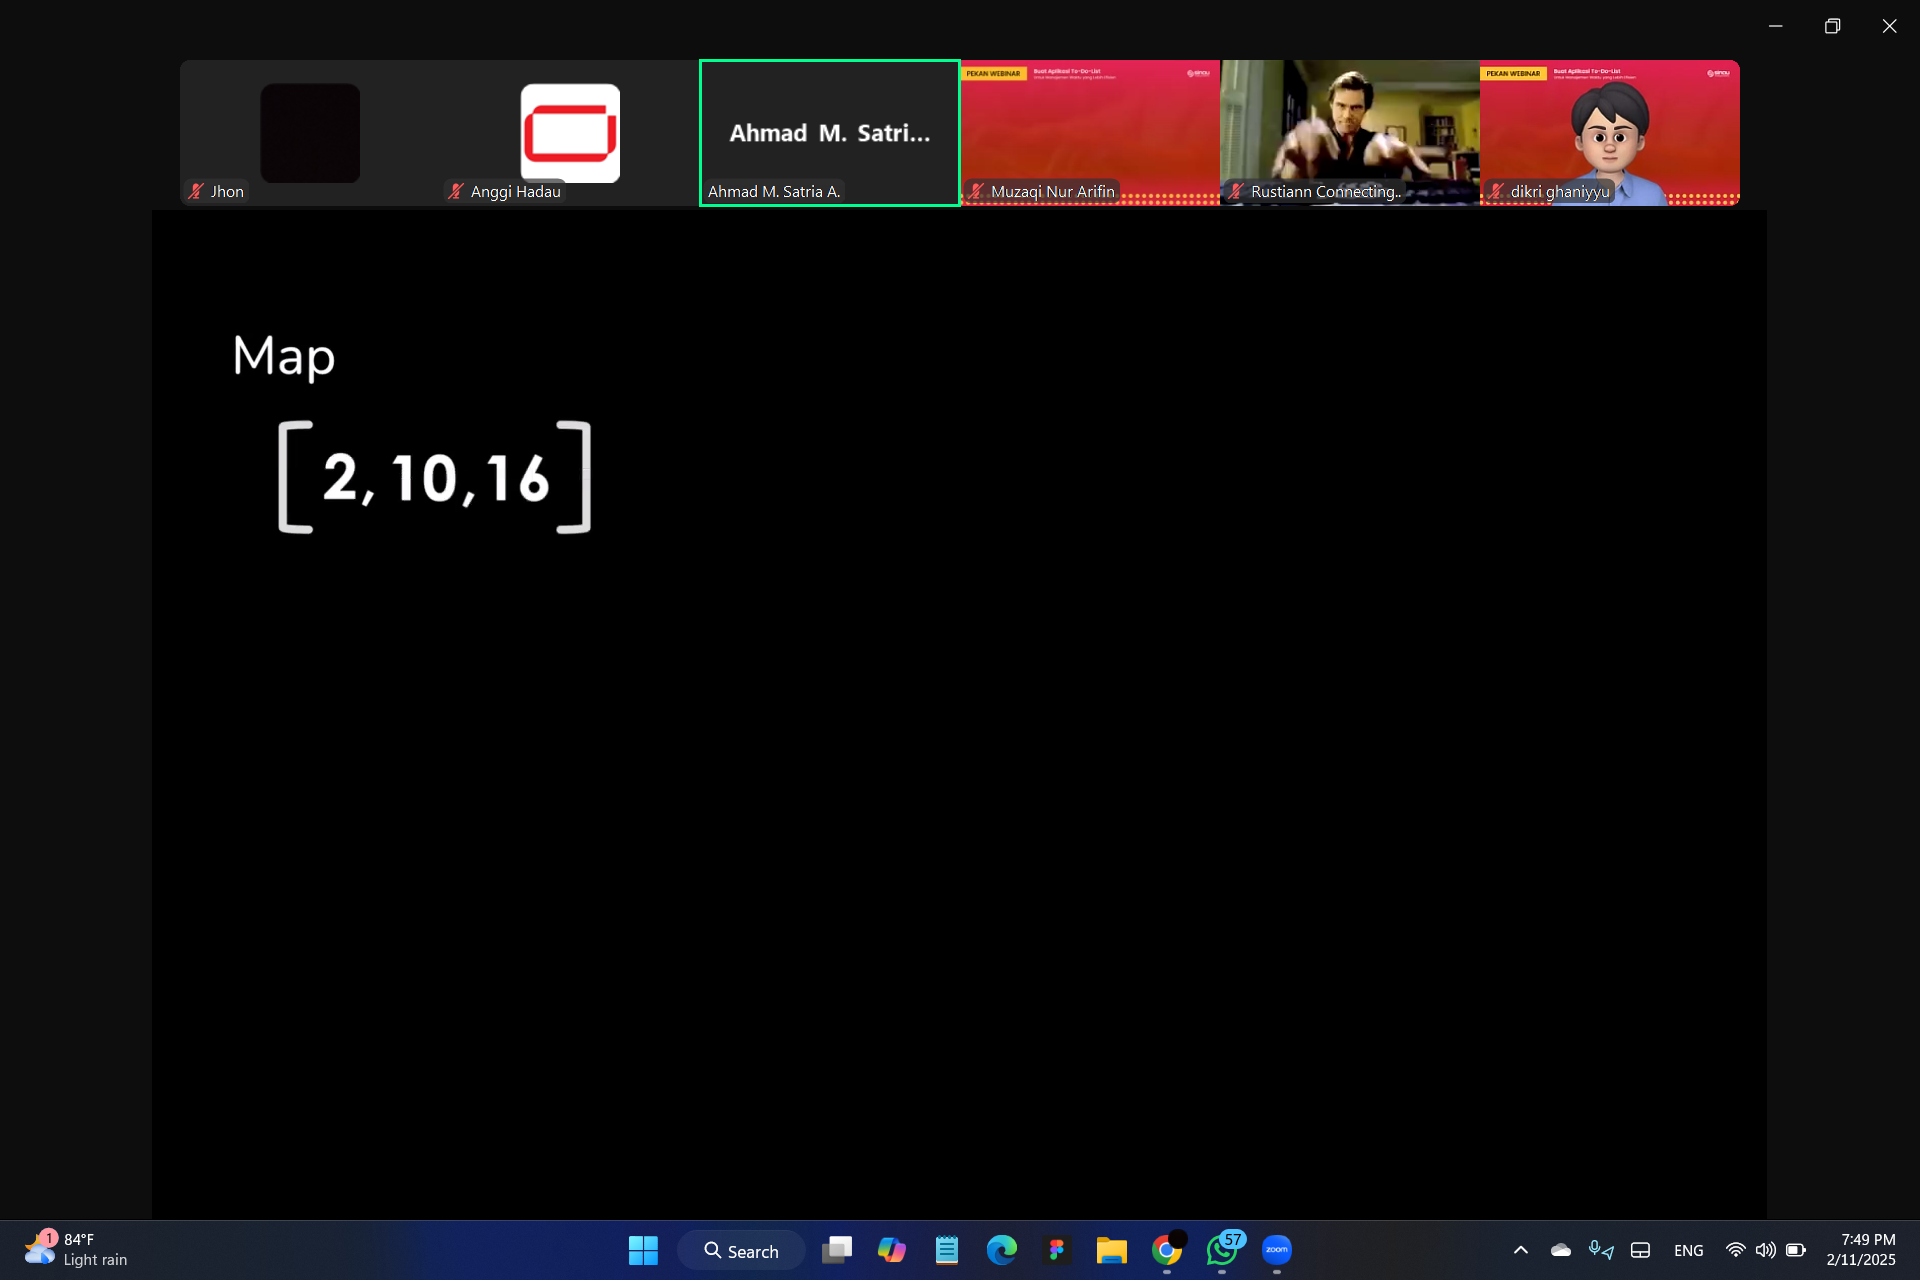Screen dimensions: 1920x1280
Task: Click the Map heading on shared slide
Action: [x=284, y=357]
